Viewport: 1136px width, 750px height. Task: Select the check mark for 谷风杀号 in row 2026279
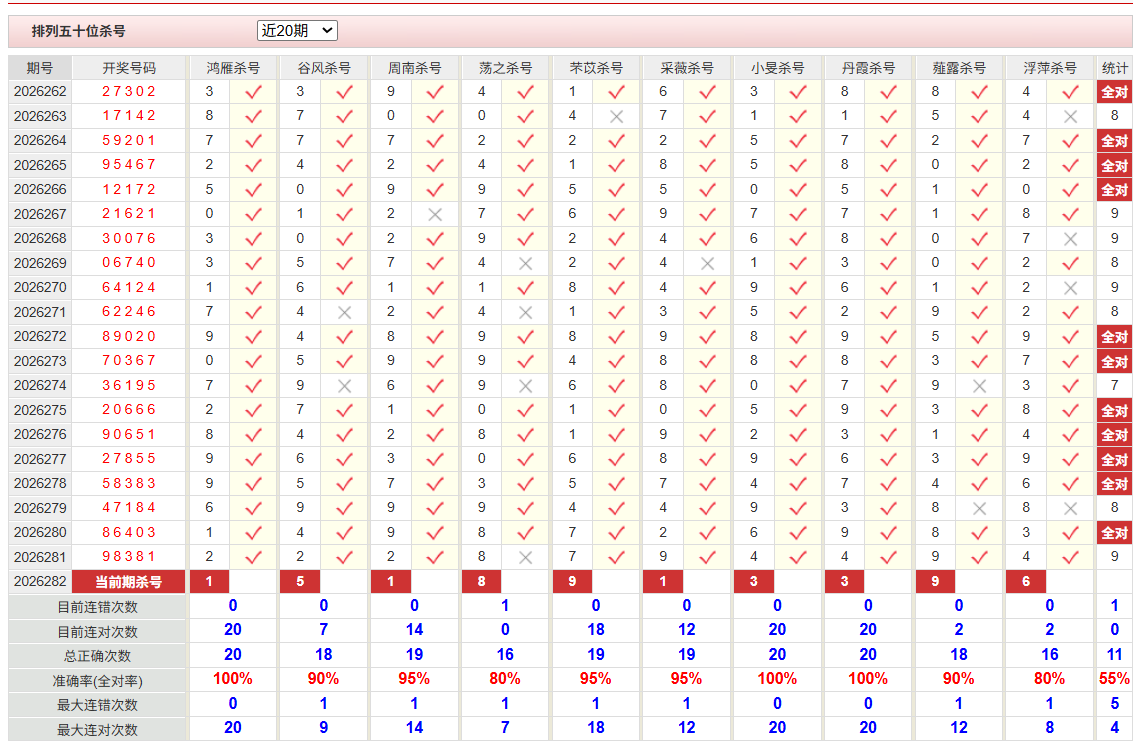pyautogui.click(x=344, y=508)
